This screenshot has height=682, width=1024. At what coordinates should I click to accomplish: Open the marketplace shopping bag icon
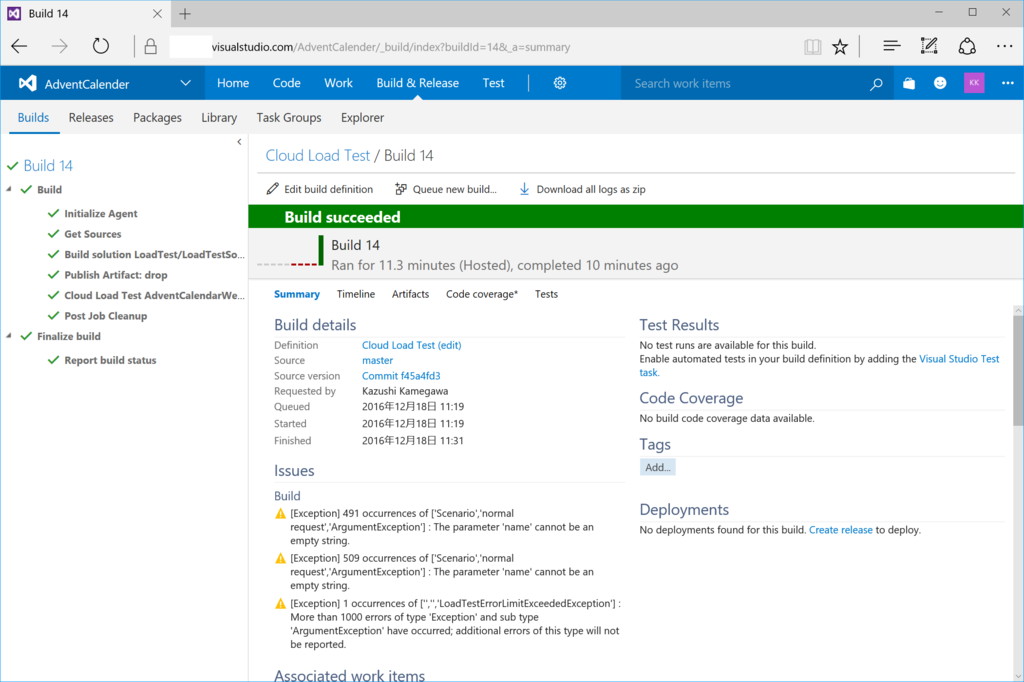point(908,83)
